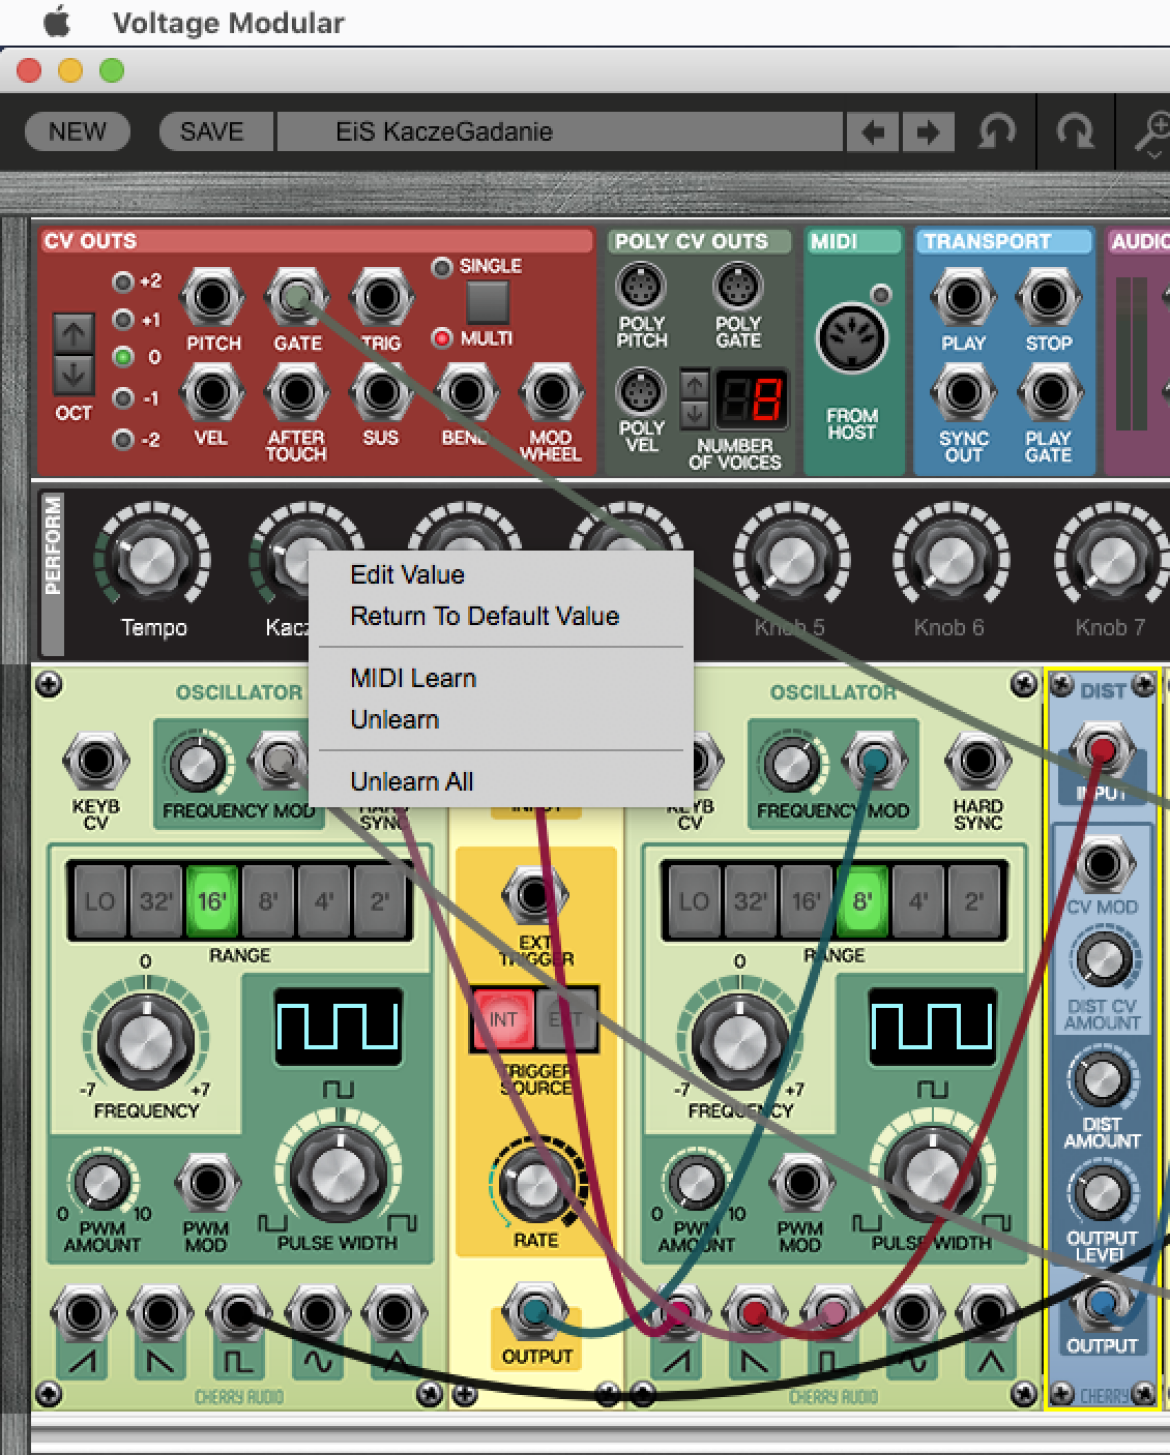Select 32' range on left oscillator
1170x1455 pixels.
[x=155, y=902]
